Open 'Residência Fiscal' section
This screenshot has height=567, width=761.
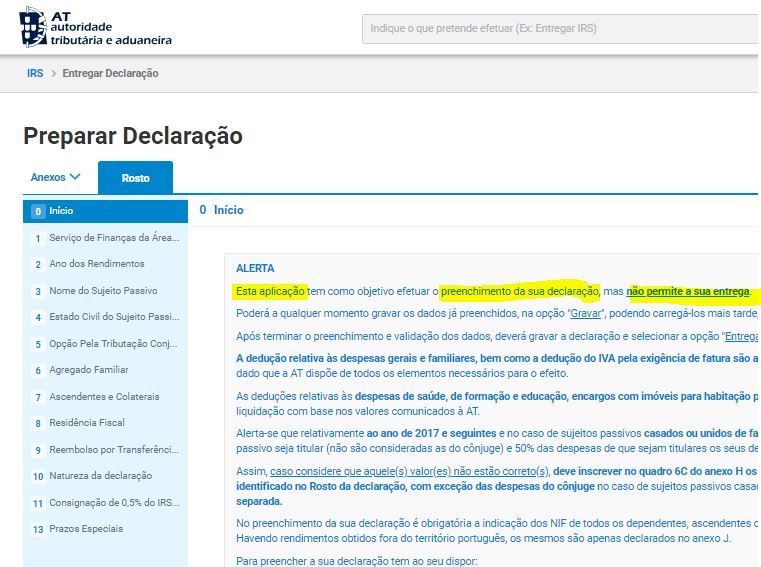pos(105,423)
